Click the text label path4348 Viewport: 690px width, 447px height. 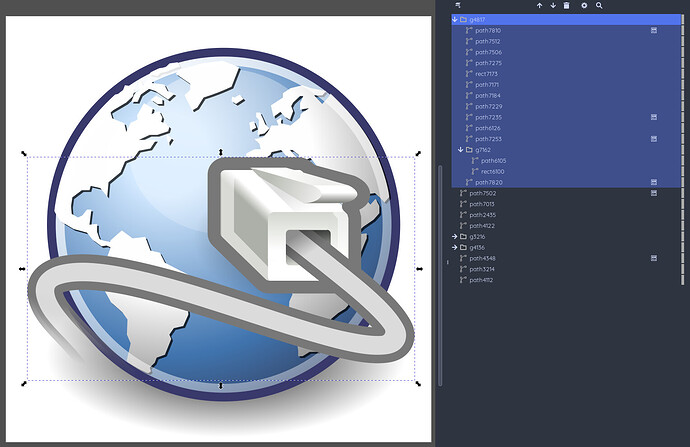pos(482,258)
